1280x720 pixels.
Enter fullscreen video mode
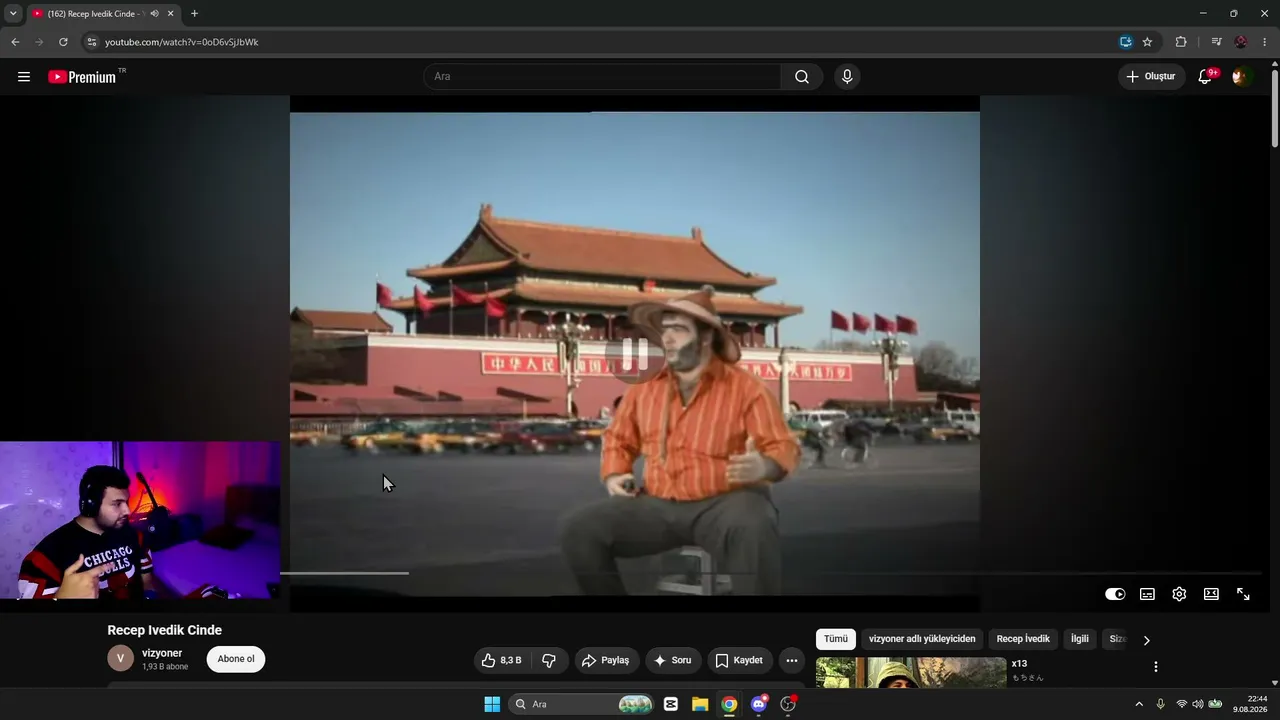pos(1243,594)
